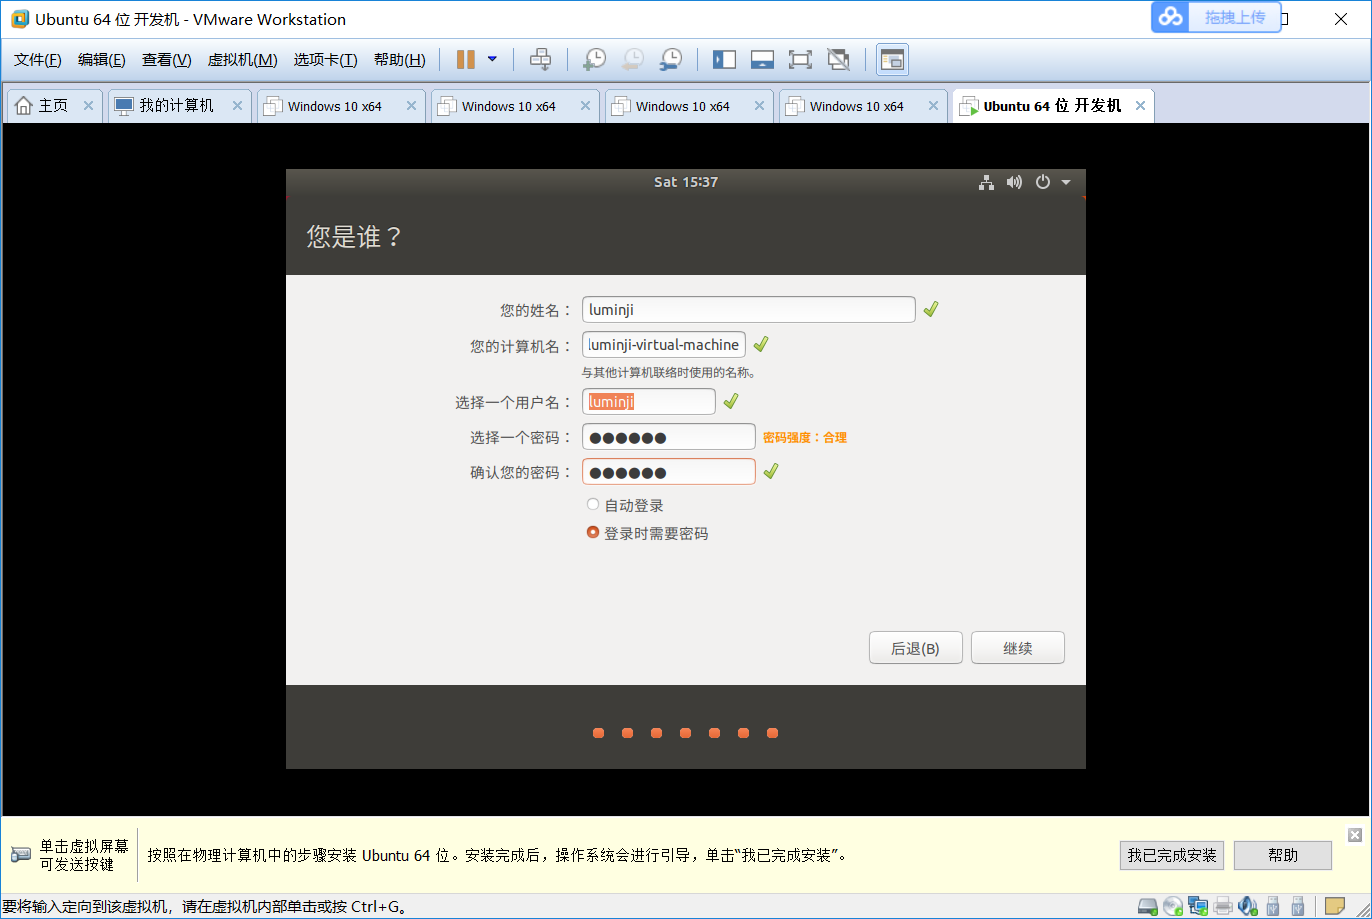Open the 选项卡(T) menu
1372x919 pixels.
[x=325, y=60]
